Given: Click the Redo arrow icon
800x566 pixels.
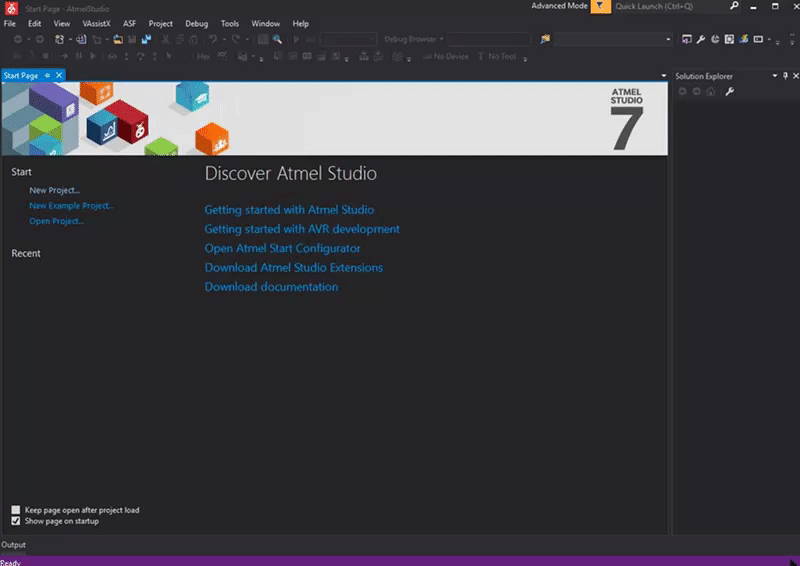Looking at the screenshot, I should pyautogui.click(x=236, y=39).
